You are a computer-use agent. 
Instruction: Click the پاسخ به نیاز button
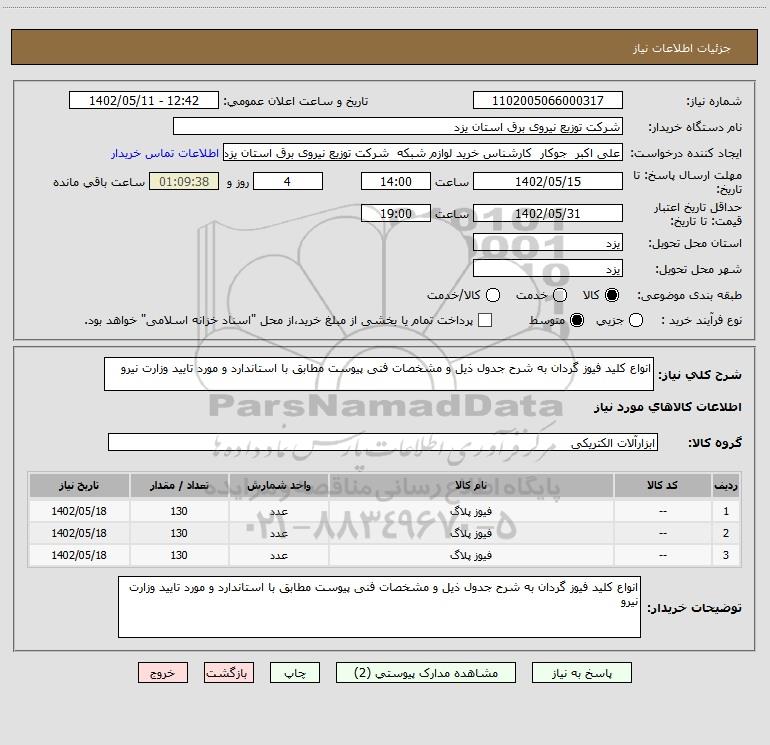pyautogui.click(x=582, y=673)
